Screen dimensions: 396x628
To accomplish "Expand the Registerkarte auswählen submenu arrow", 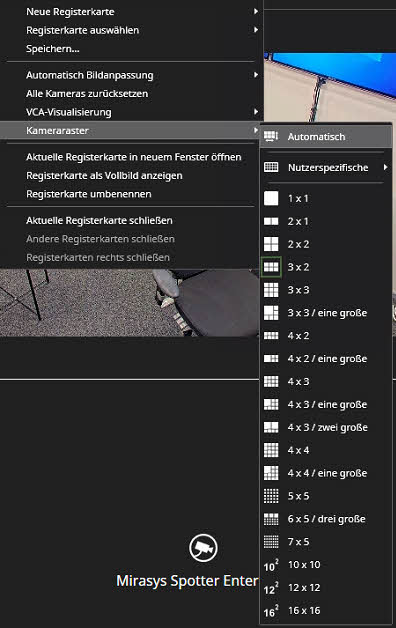I will [256, 30].
